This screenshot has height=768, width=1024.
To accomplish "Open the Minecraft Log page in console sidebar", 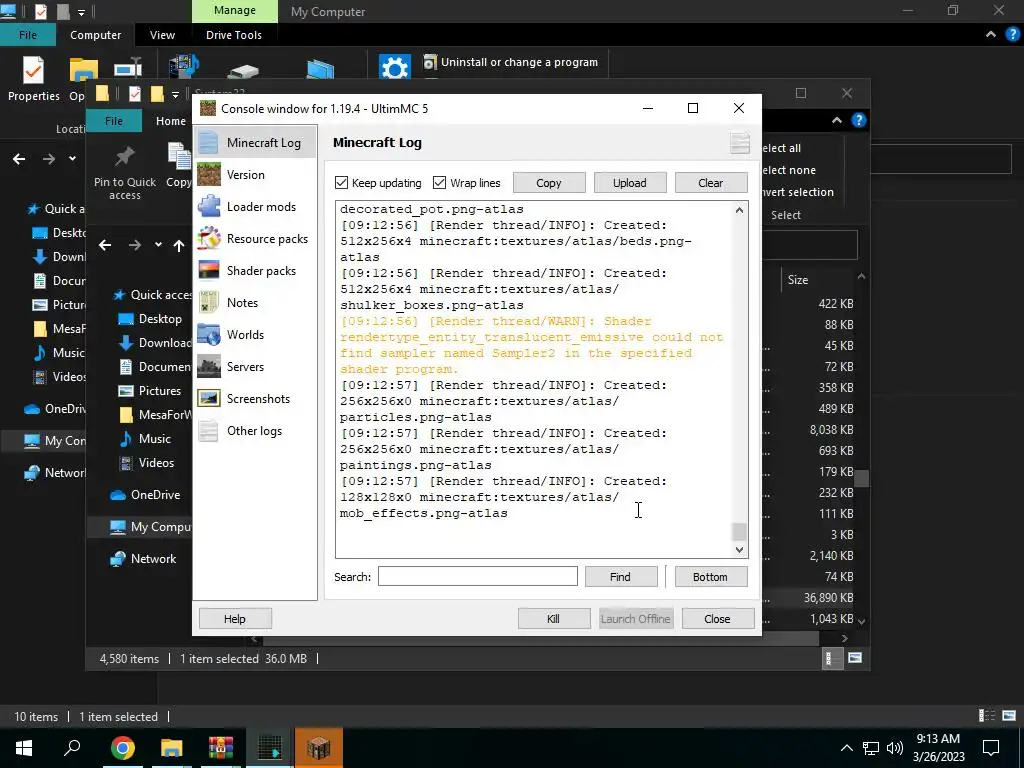I will (x=255, y=142).
